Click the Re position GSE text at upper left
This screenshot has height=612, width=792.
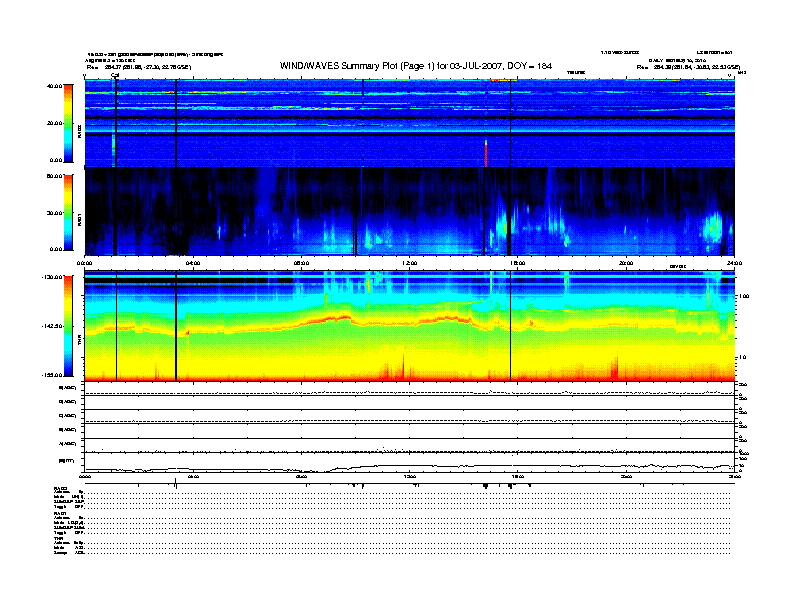click(x=139, y=67)
